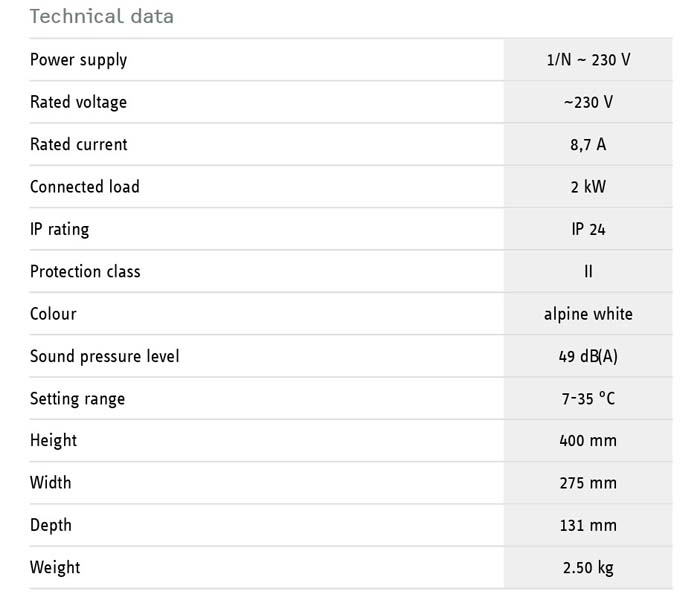700x600 pixels.
Task: Select the Power supply row label
Action: pos(79,60)
